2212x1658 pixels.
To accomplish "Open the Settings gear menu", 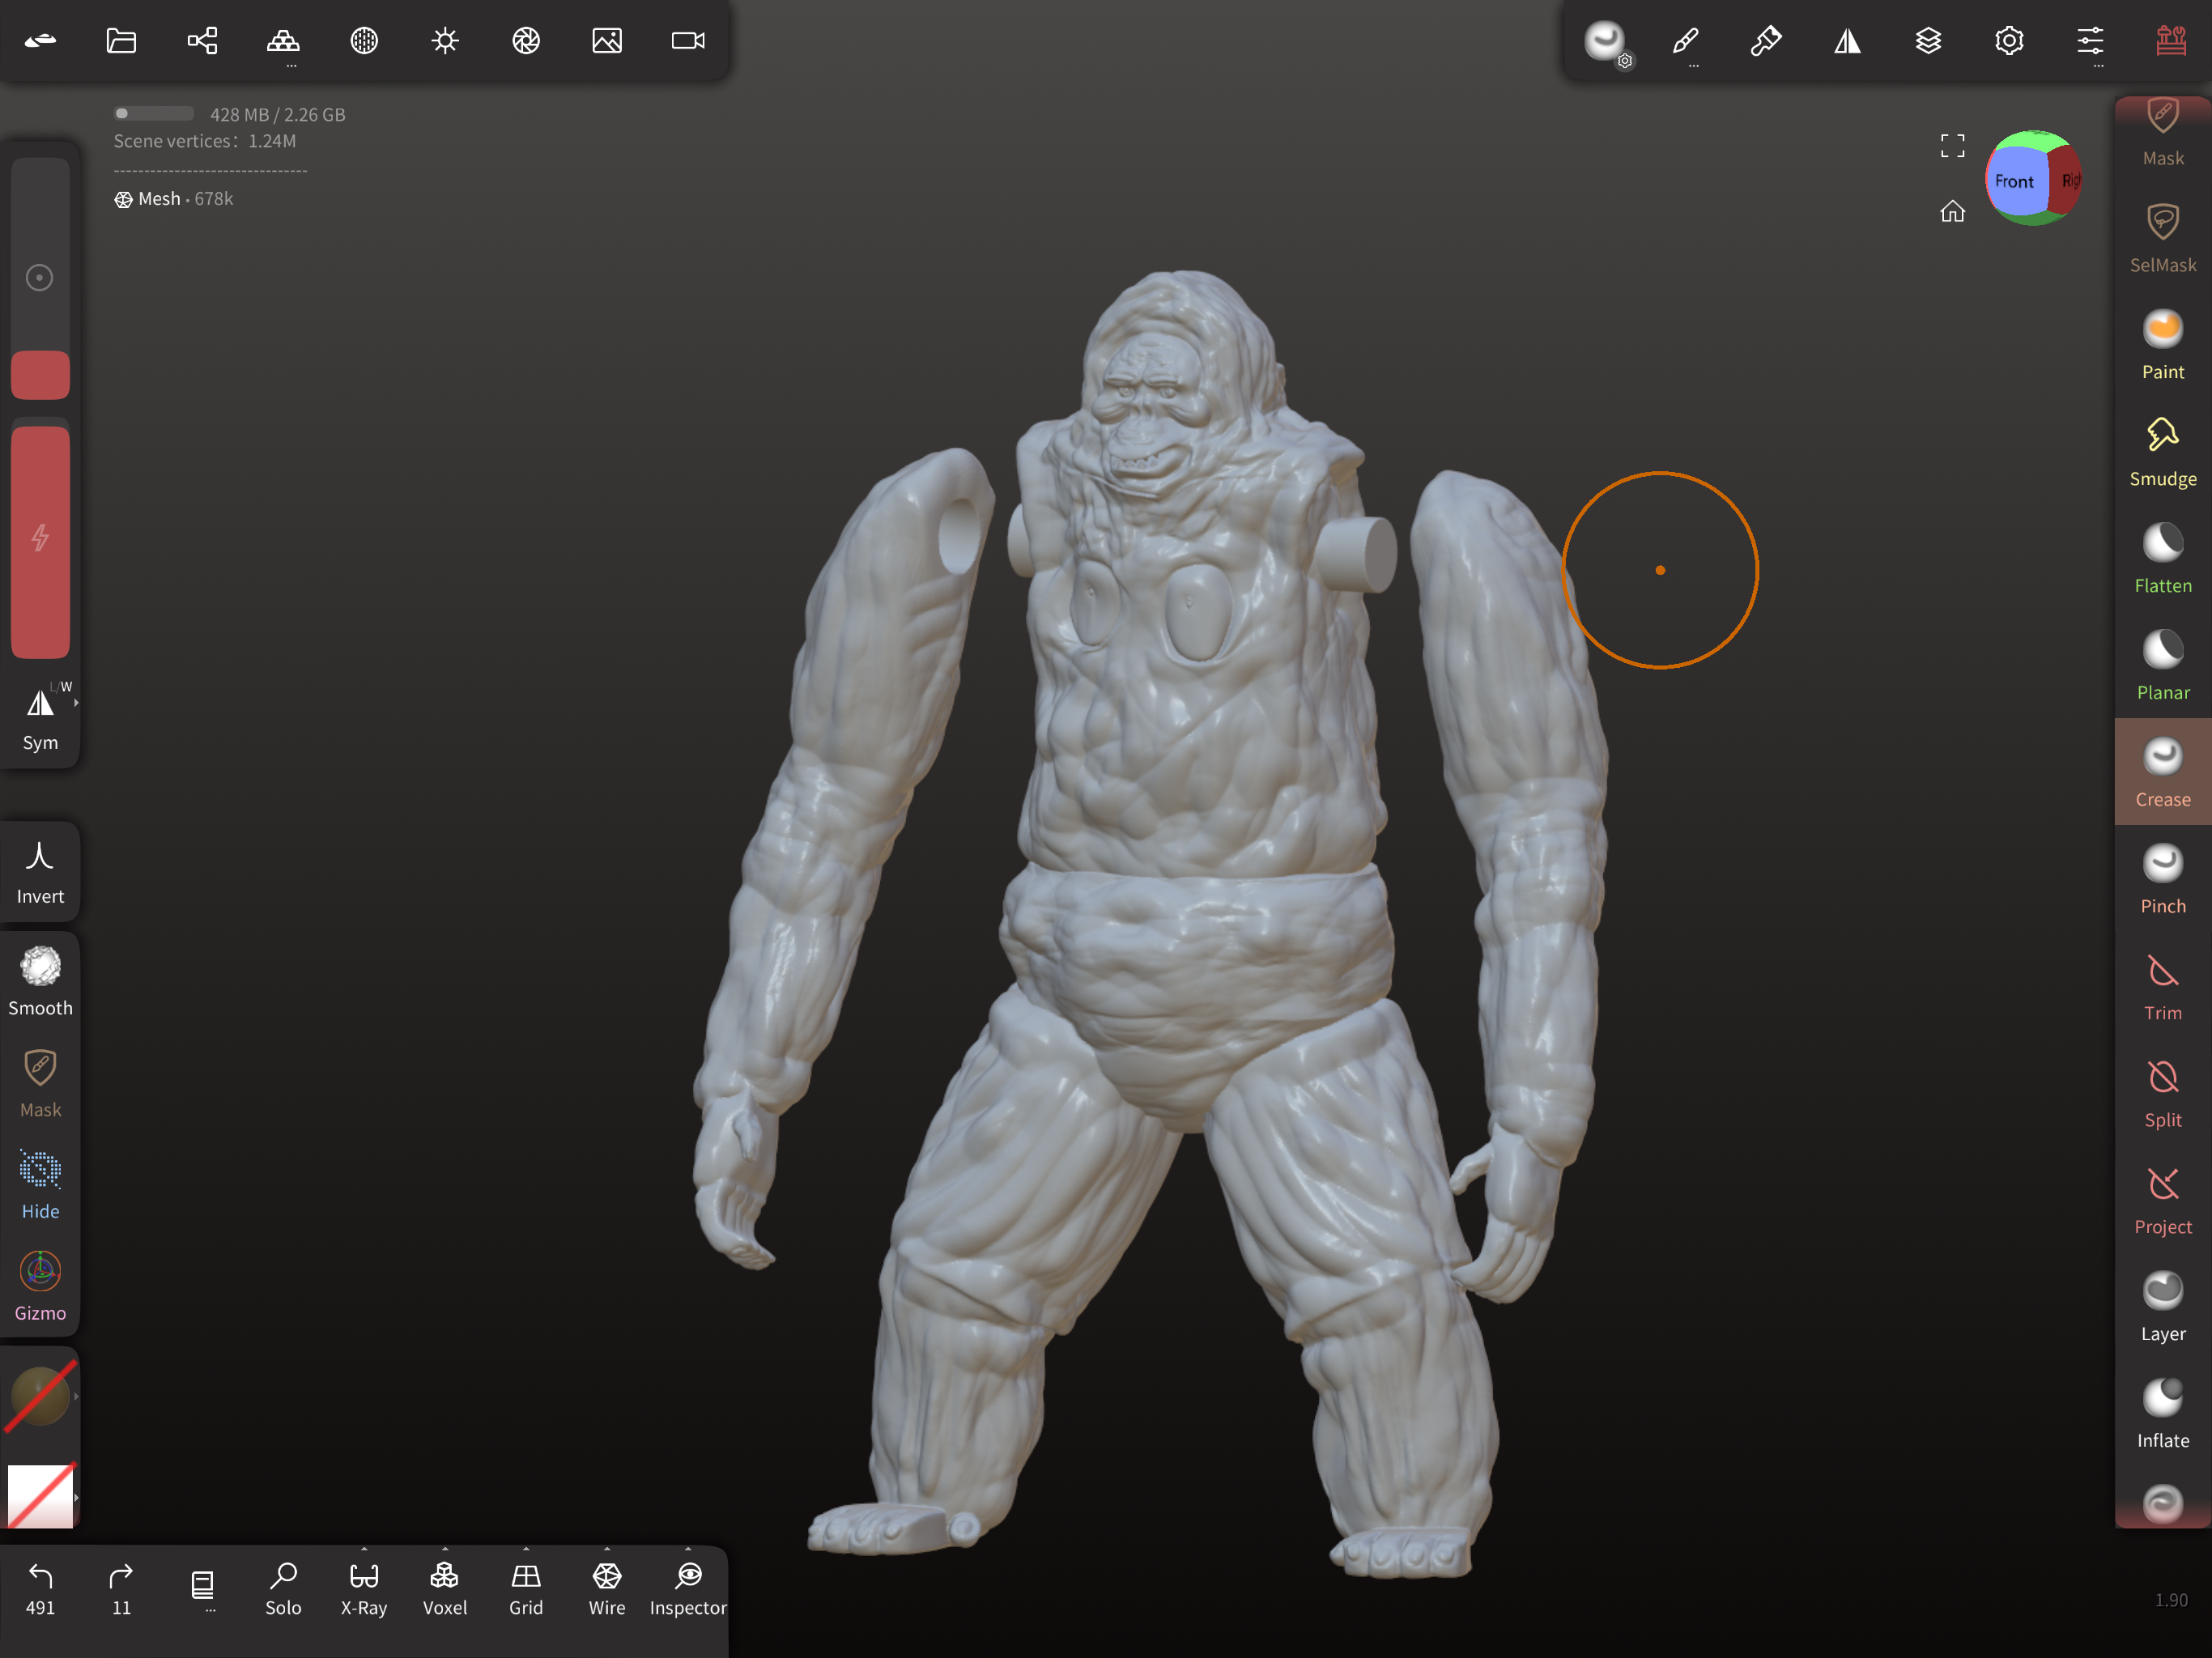I will coord(2009,41).
